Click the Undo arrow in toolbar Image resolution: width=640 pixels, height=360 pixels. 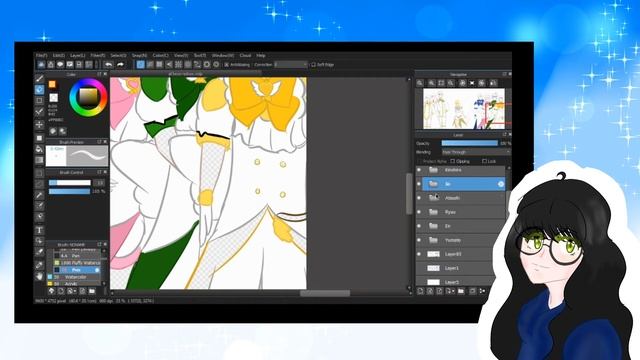[108, 64]
